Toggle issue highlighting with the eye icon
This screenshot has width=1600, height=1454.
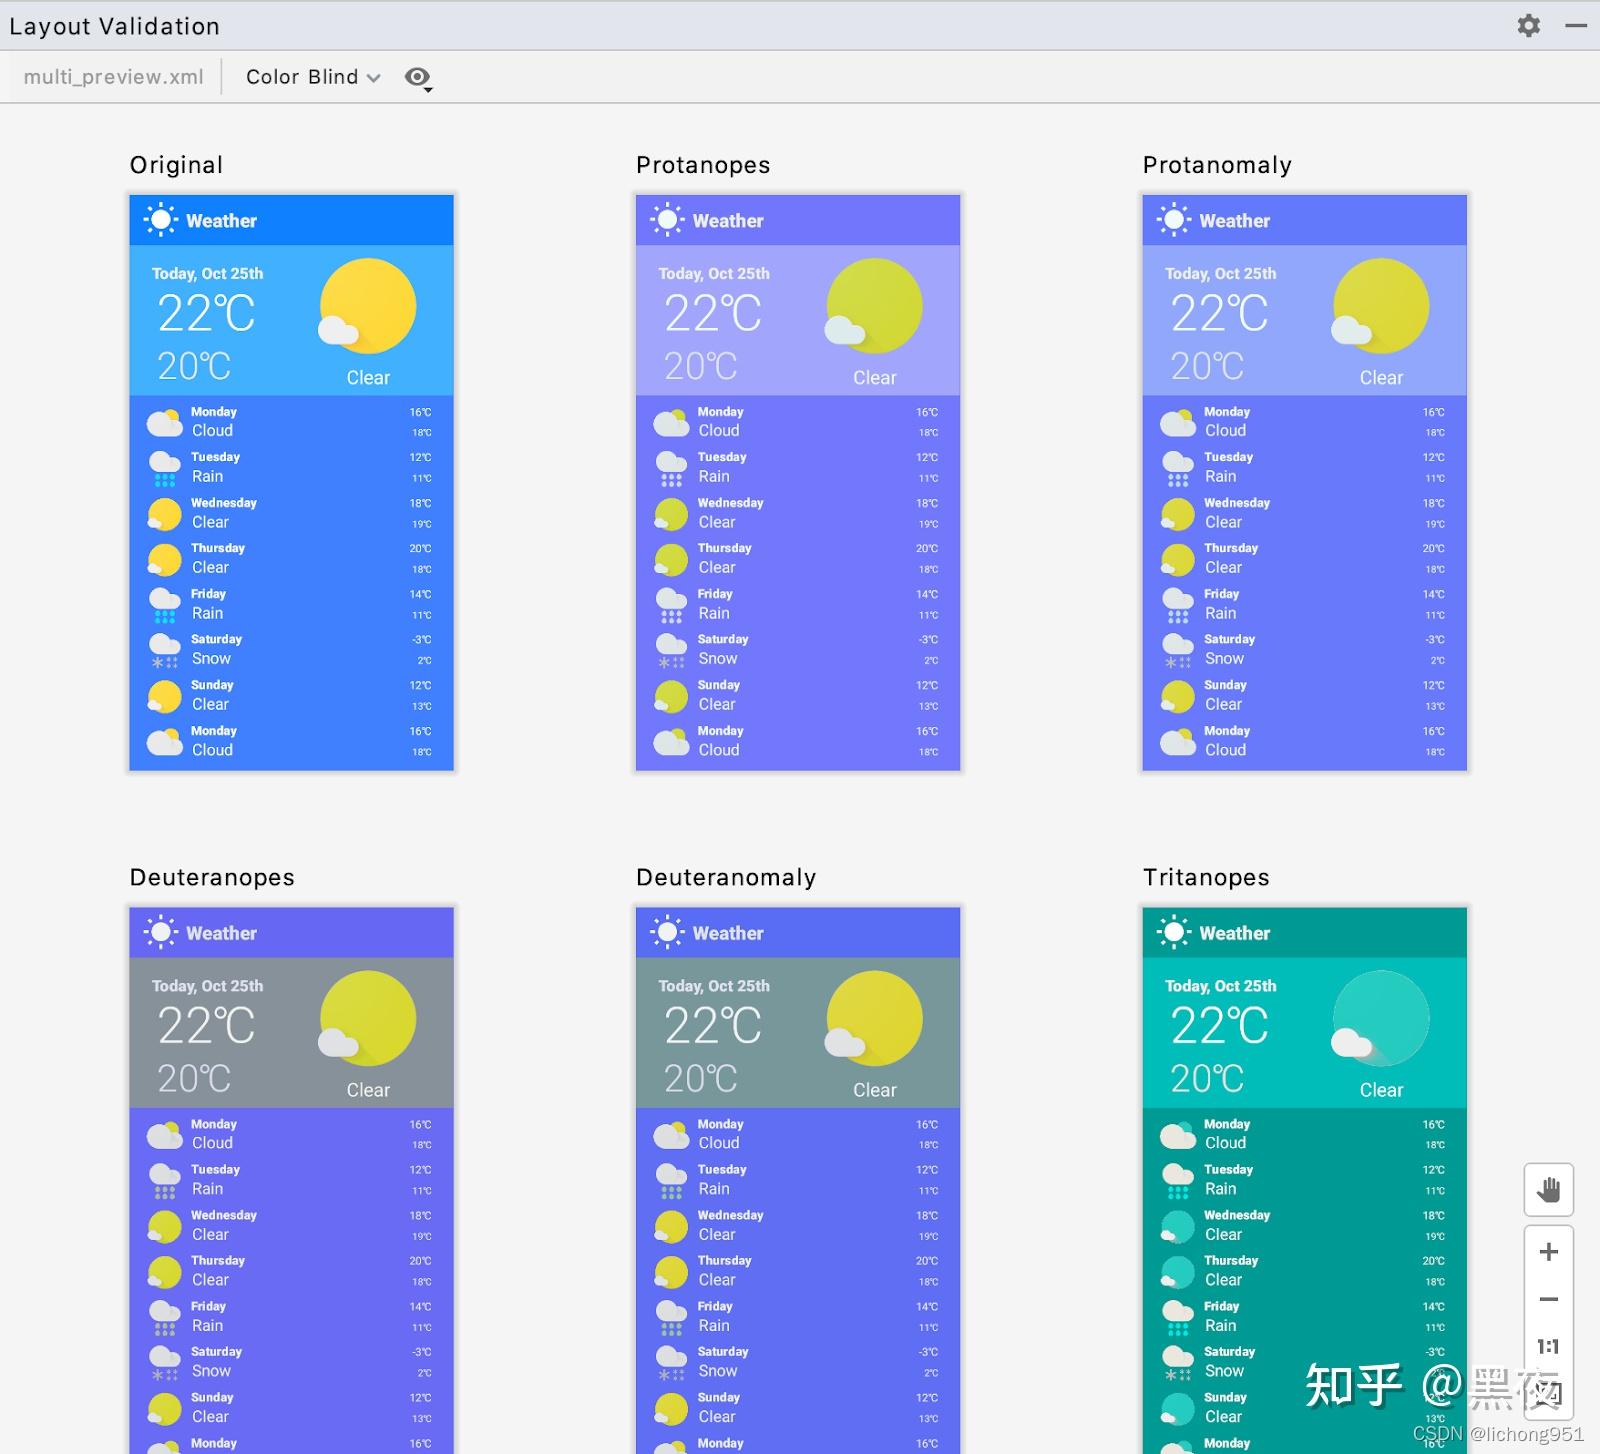(x=416, y=76)
